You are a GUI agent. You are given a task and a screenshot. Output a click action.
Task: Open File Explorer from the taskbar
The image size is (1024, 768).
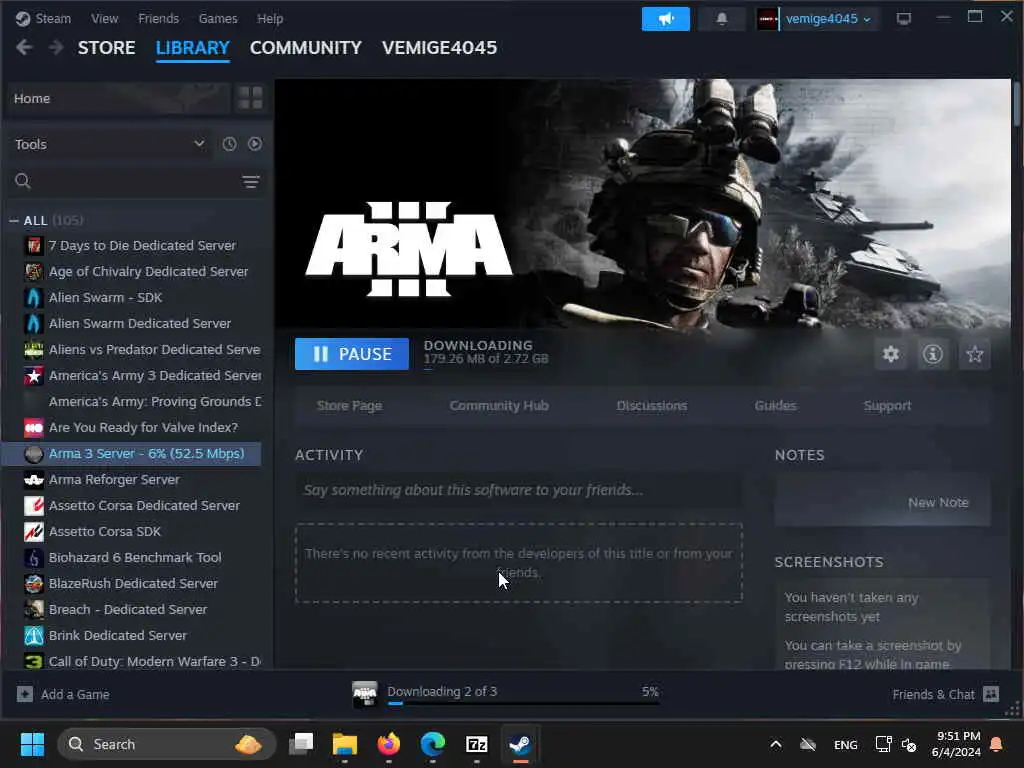345,744
